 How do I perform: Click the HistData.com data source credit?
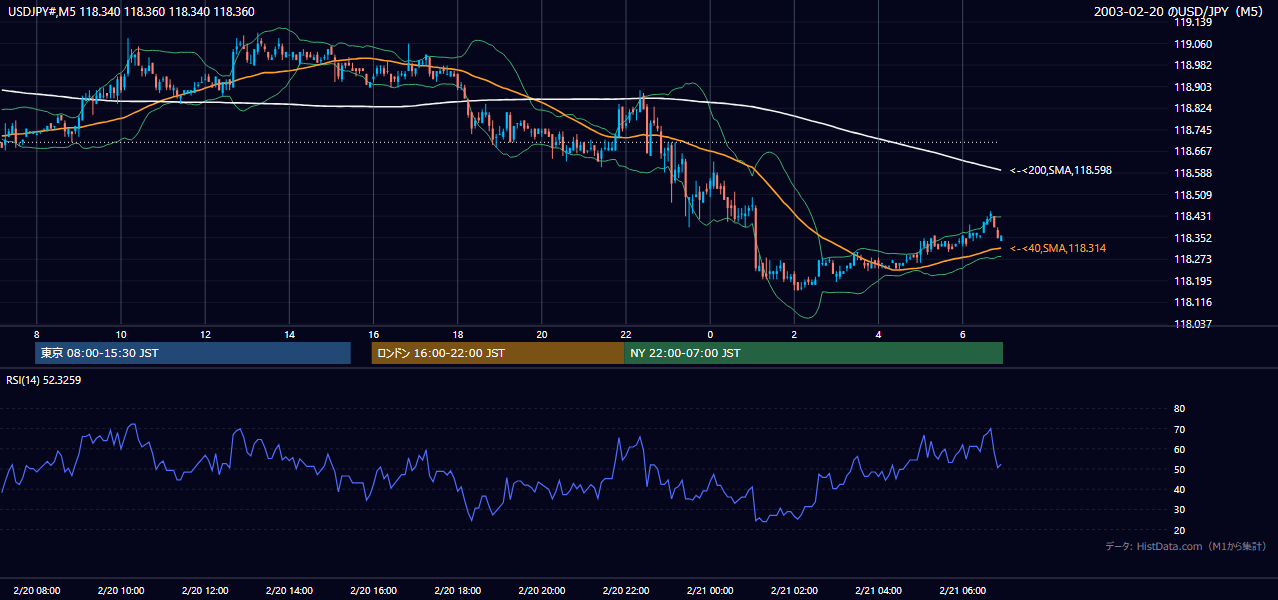1186,546
